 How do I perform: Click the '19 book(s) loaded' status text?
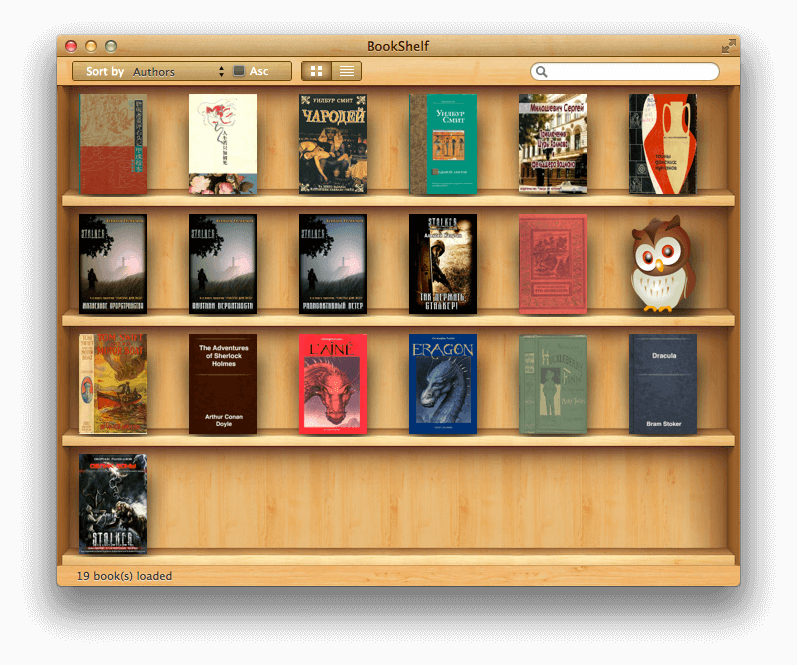124,576
